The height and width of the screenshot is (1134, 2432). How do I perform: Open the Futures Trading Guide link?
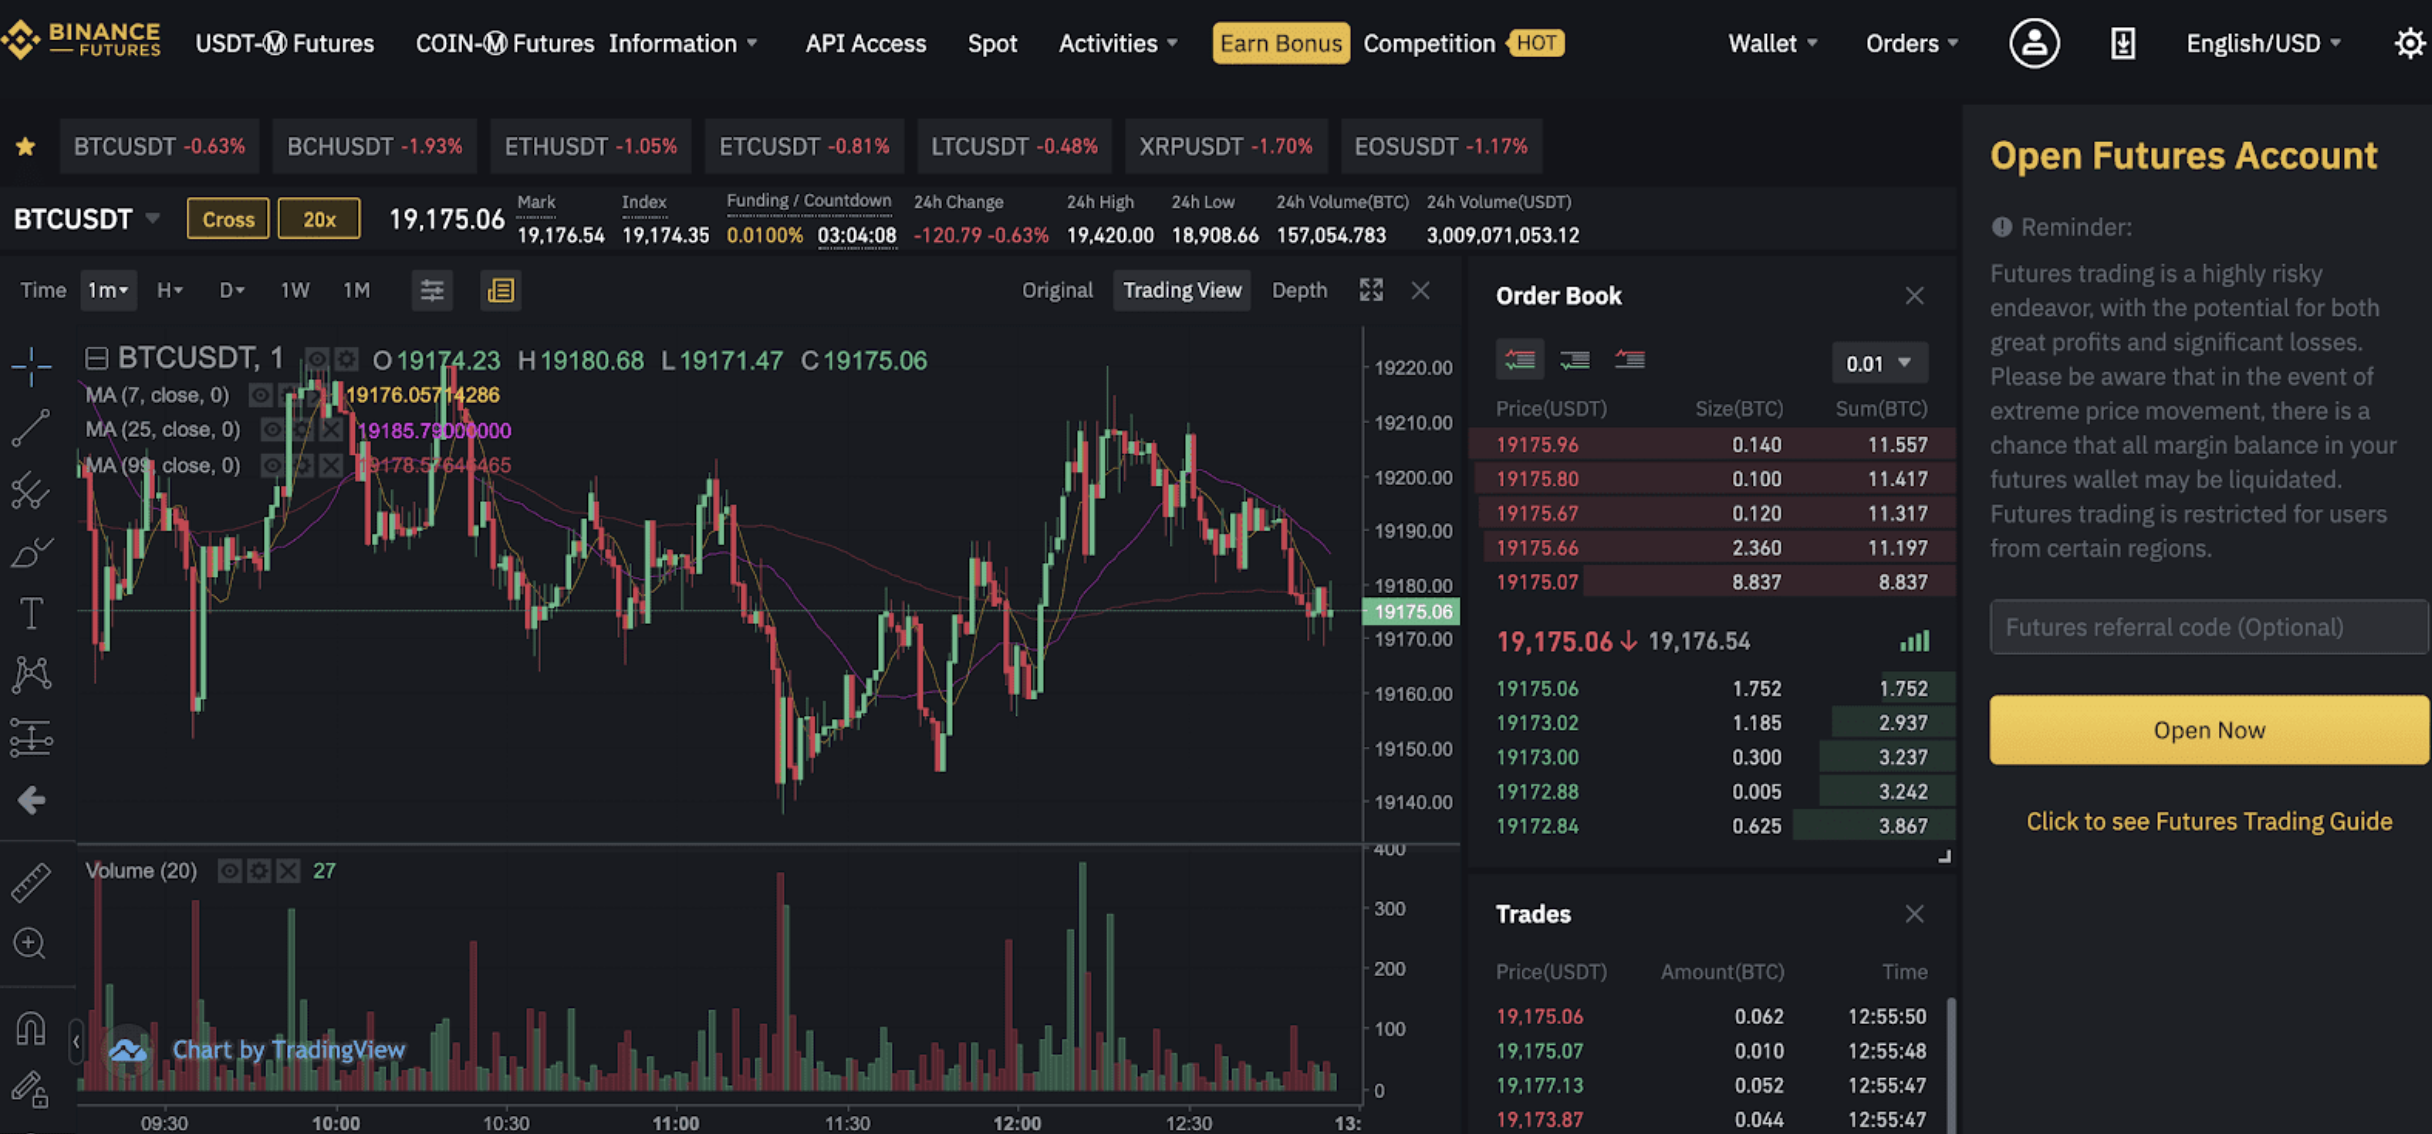2208,822
